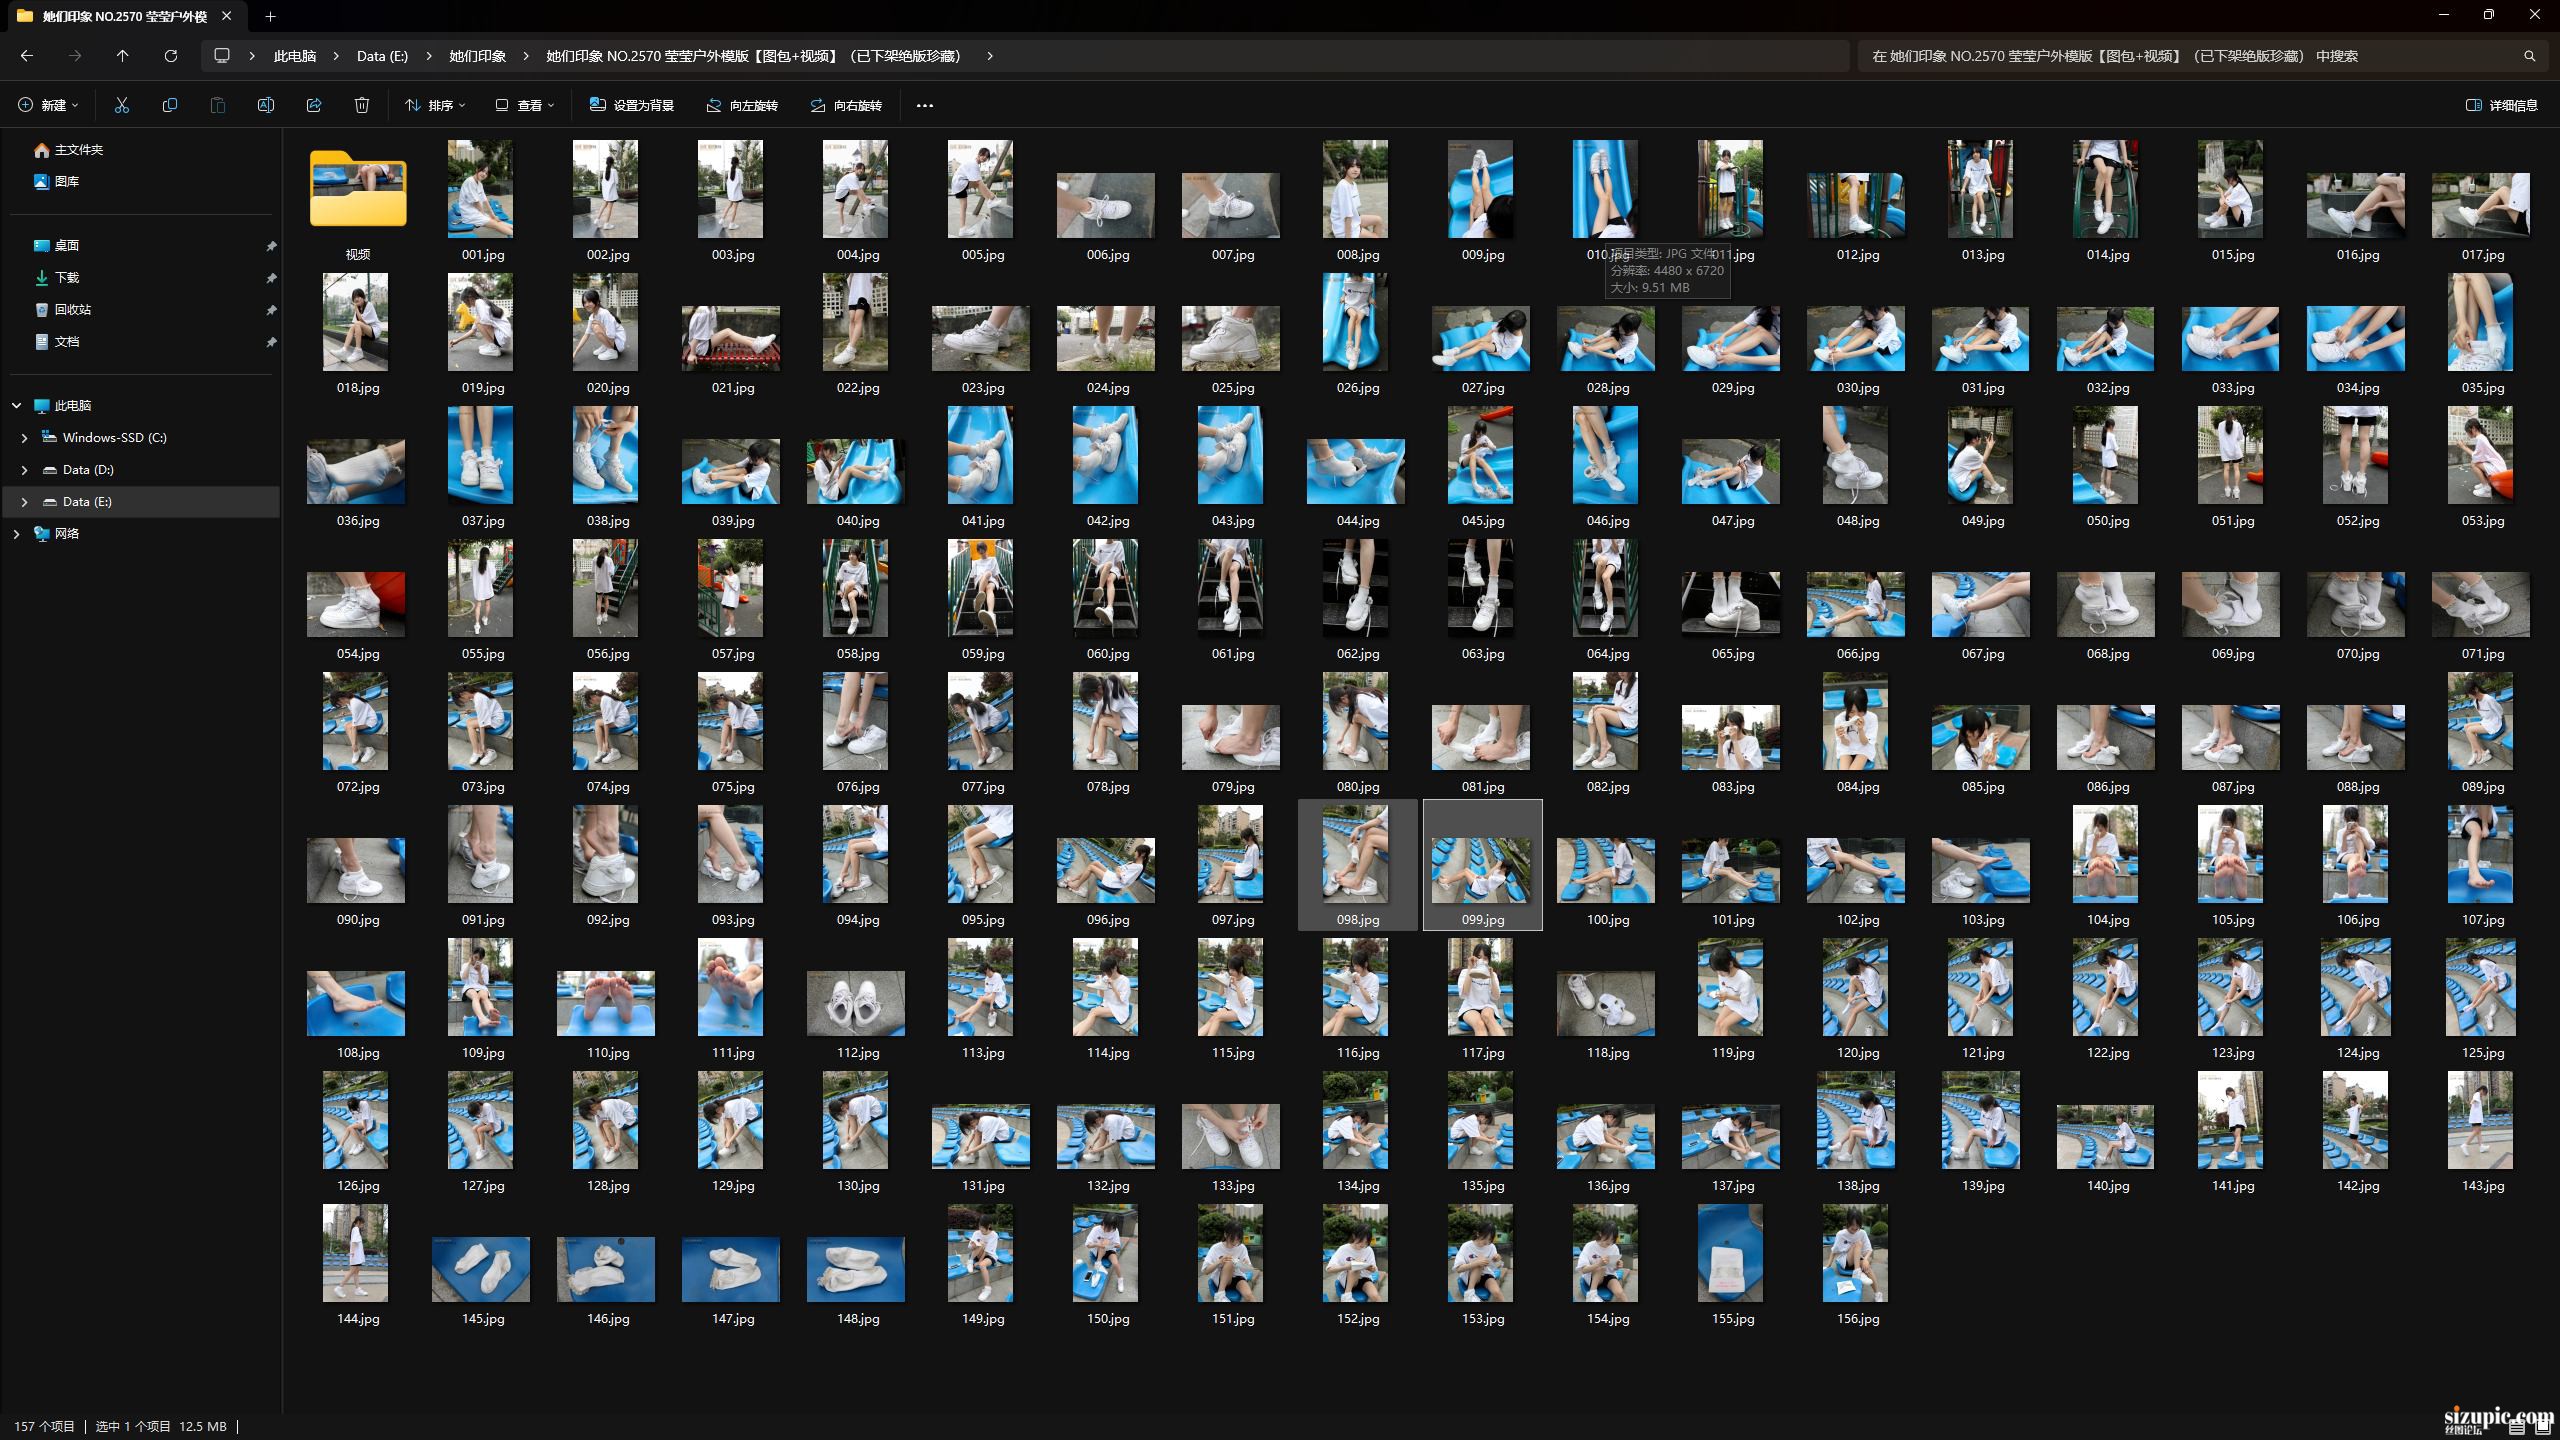Screen dimensions: 2560x1440
Task: Go up one folder level arrow
Action: [x=123, y=56]
